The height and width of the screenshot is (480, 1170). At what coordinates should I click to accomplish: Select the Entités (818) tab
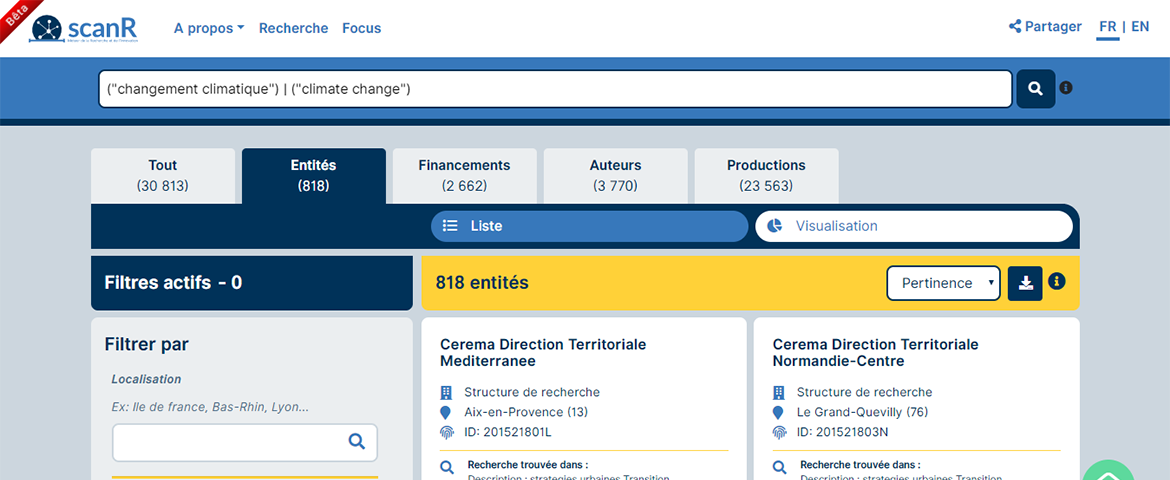[313, 175]
